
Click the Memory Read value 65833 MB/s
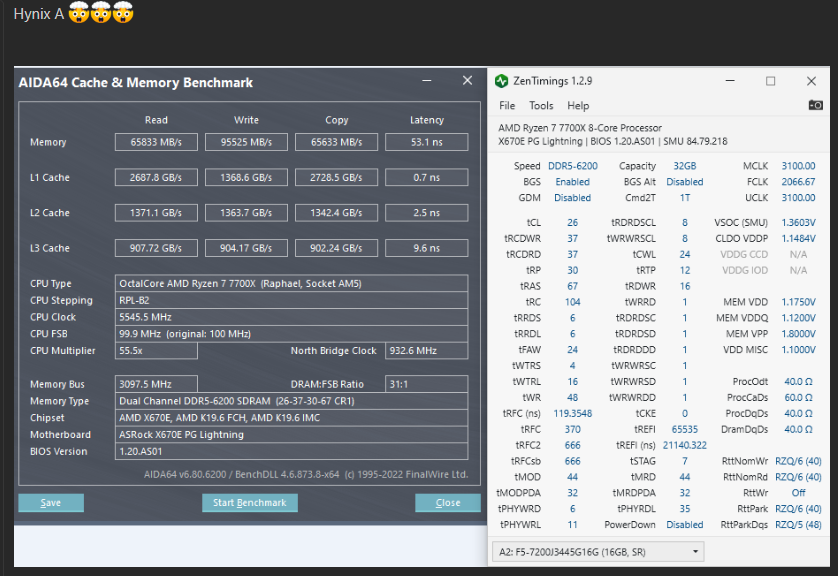[x=156, y=142]
